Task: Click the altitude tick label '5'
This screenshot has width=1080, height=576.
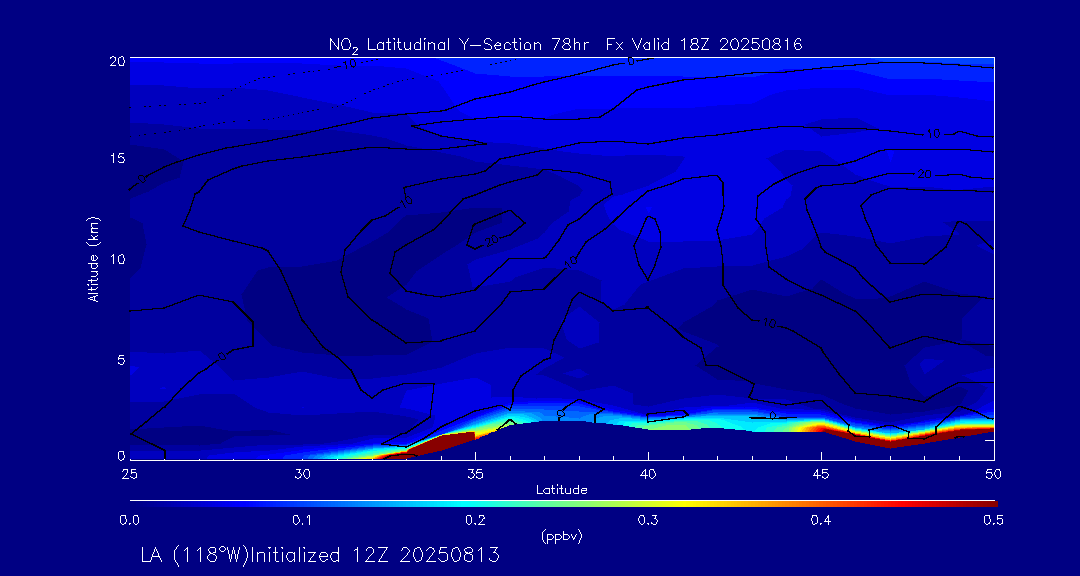Action: pyautogui.click(x=121, y=360)
